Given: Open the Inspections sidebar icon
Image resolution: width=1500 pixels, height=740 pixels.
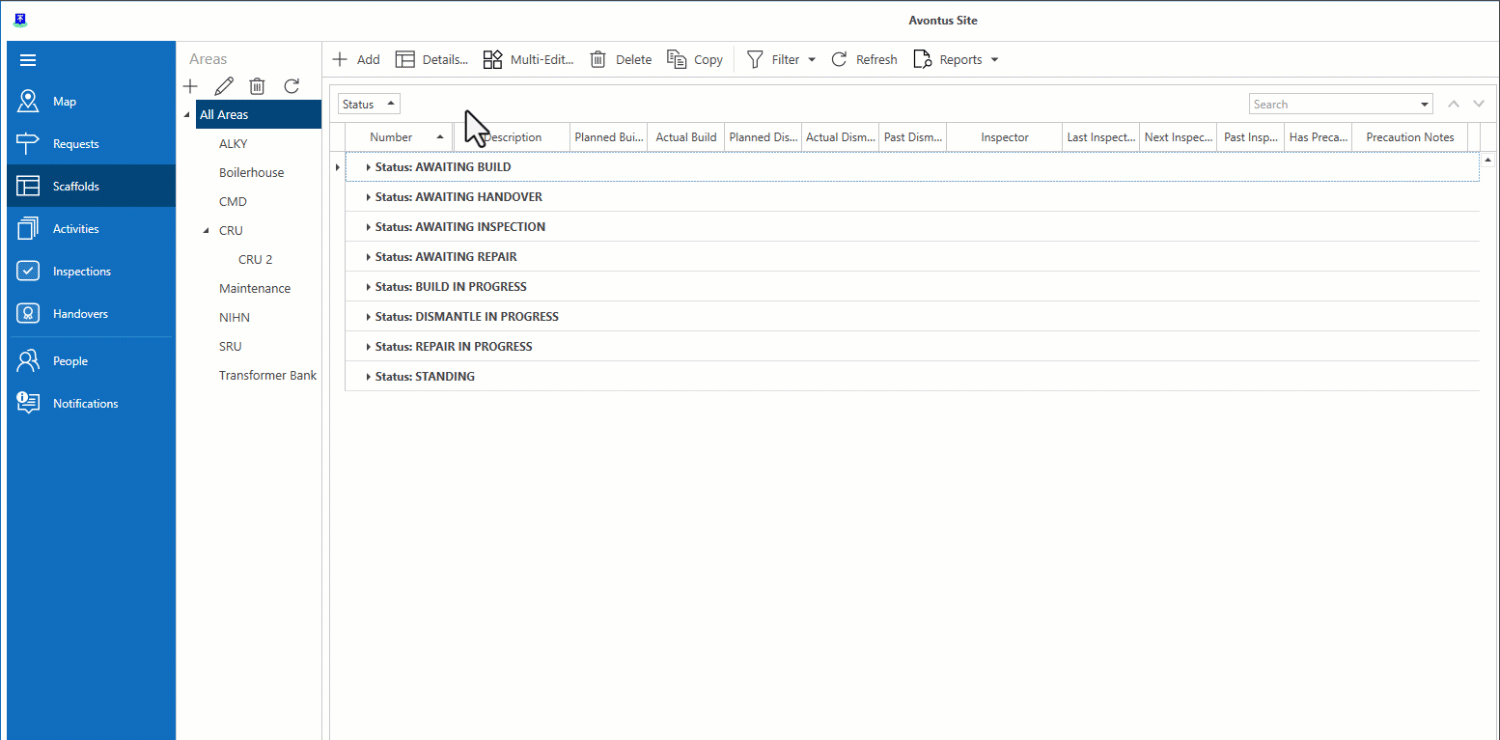Looking at the screenshot, I should point(28,271).
